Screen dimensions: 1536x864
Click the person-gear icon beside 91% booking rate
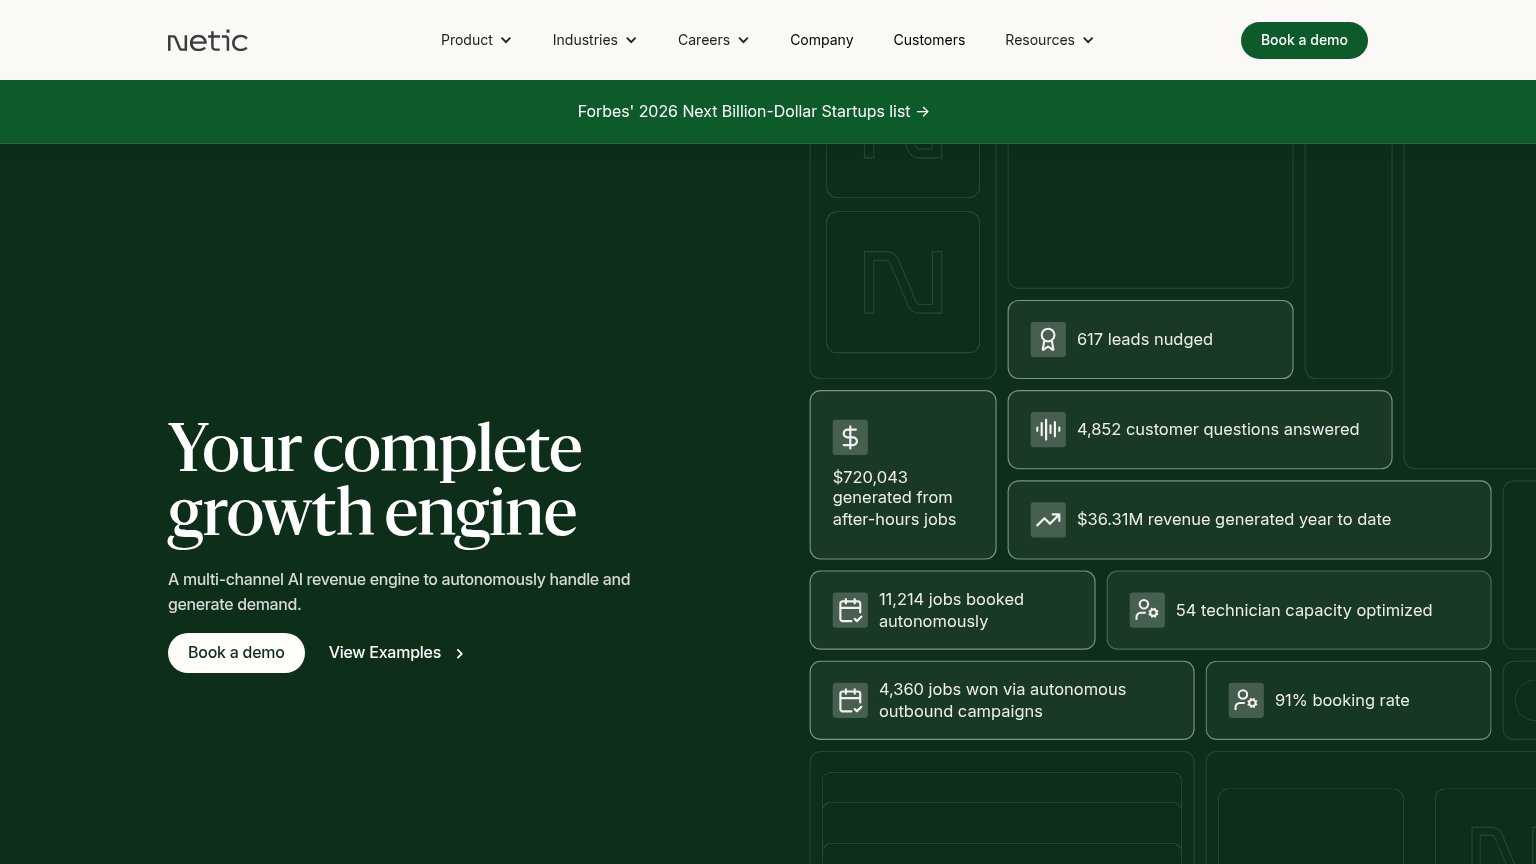pyautogui.click(x=1246, y=700)
